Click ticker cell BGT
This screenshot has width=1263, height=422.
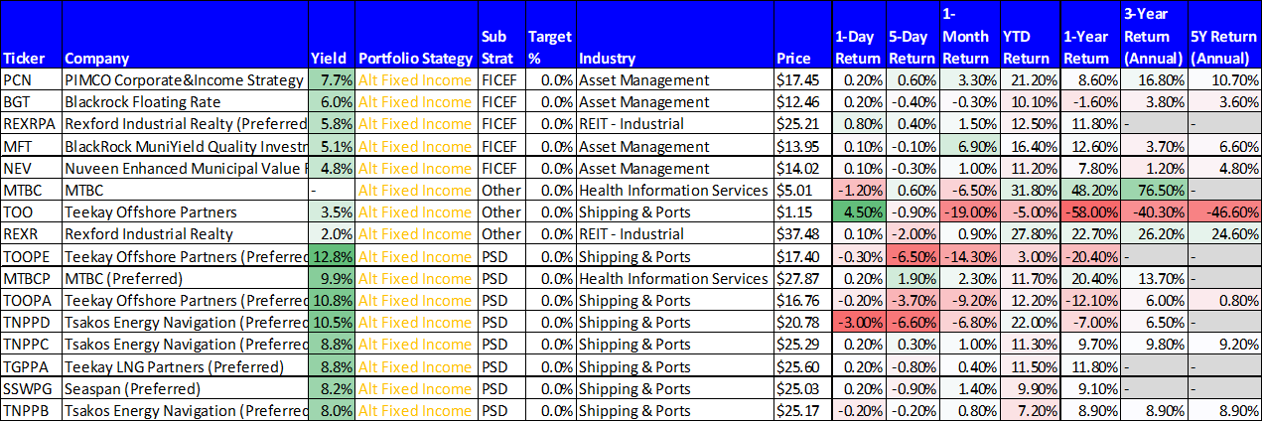tap(31, 101)
